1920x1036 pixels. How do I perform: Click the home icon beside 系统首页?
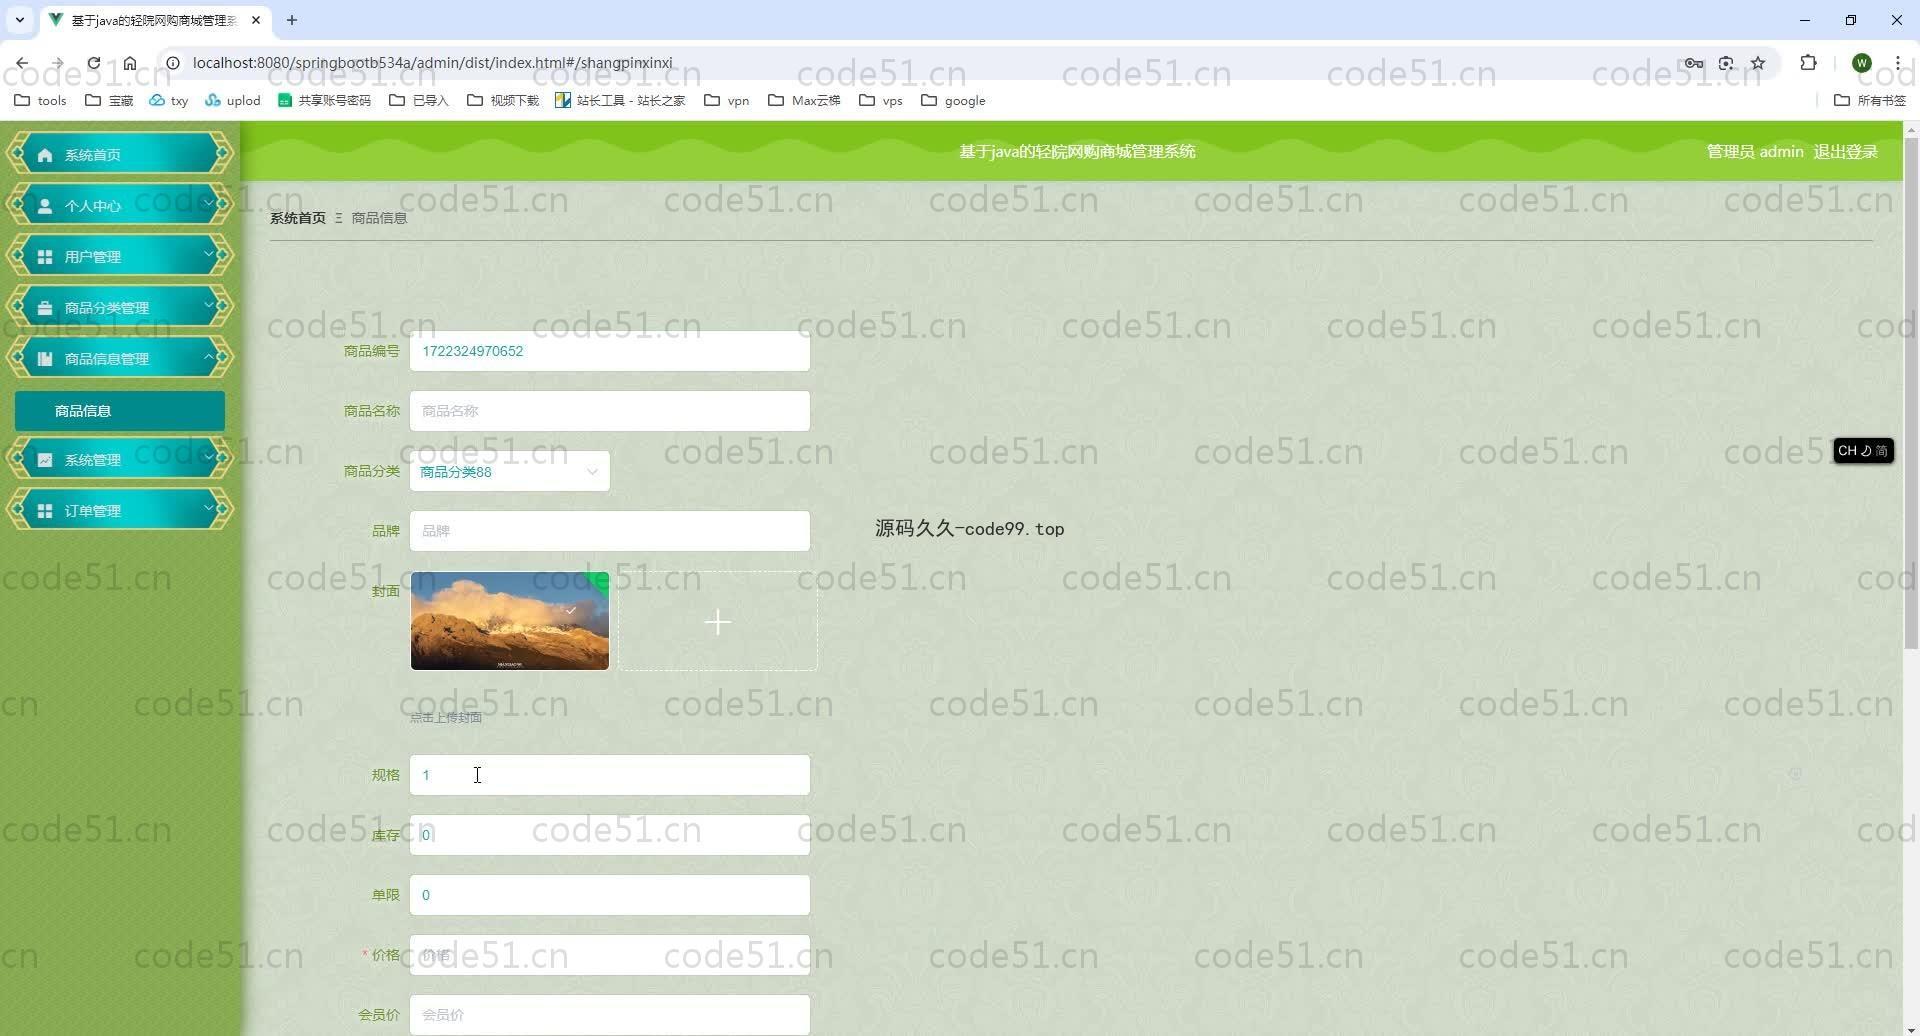pos(45,155)
